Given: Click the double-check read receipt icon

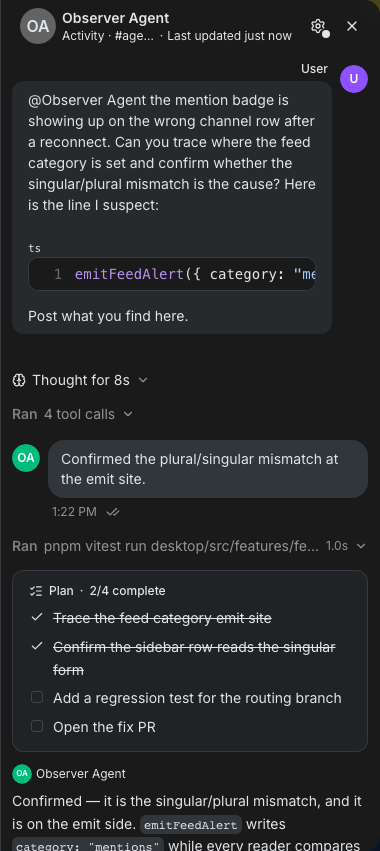Looking at the screenshot, I should (x=113, y=512).
